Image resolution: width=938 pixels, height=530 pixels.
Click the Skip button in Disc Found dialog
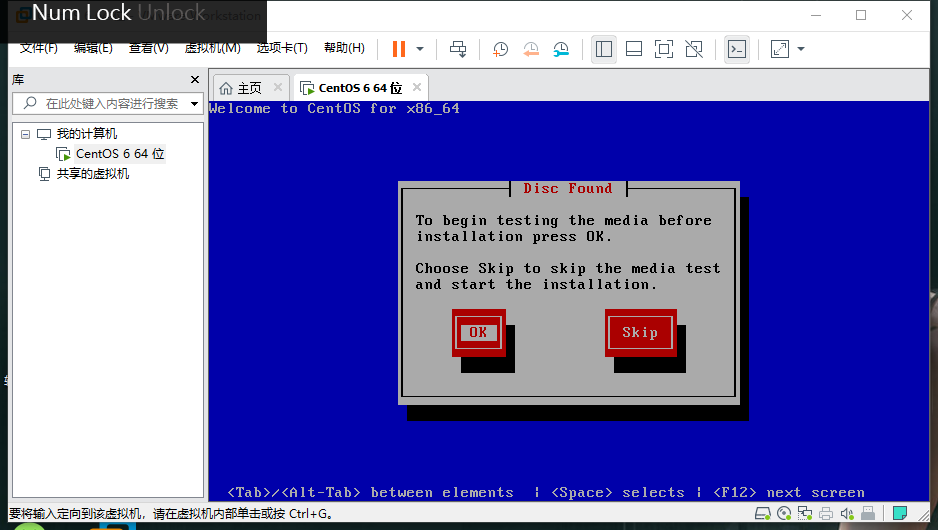click(x=640, y=333)
